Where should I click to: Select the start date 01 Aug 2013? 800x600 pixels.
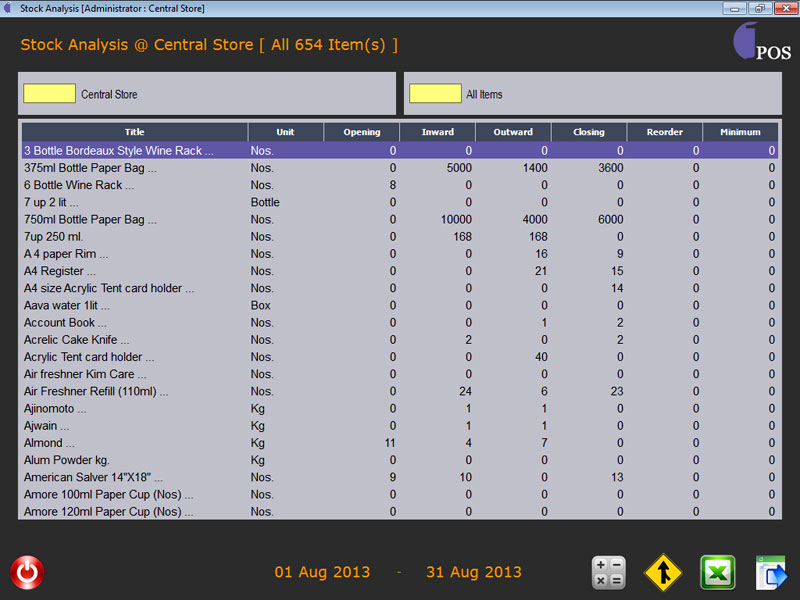(322, 572)
